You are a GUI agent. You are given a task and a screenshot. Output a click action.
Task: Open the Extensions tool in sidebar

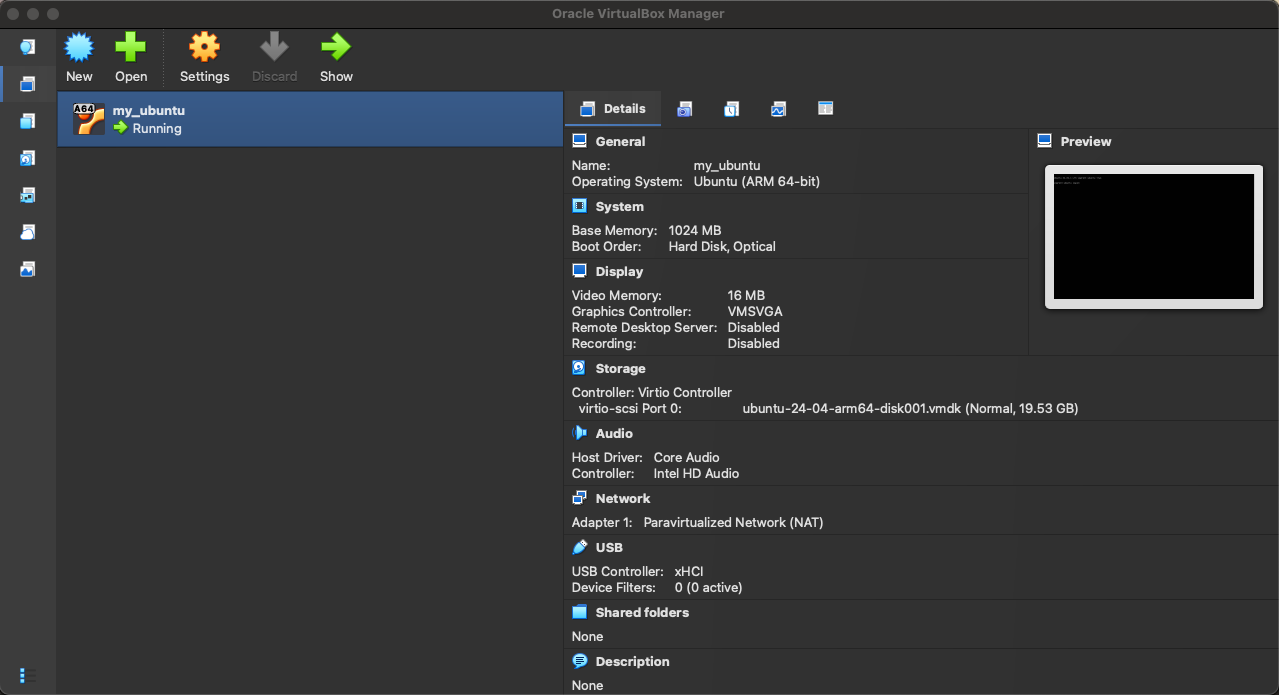point(28,121)
